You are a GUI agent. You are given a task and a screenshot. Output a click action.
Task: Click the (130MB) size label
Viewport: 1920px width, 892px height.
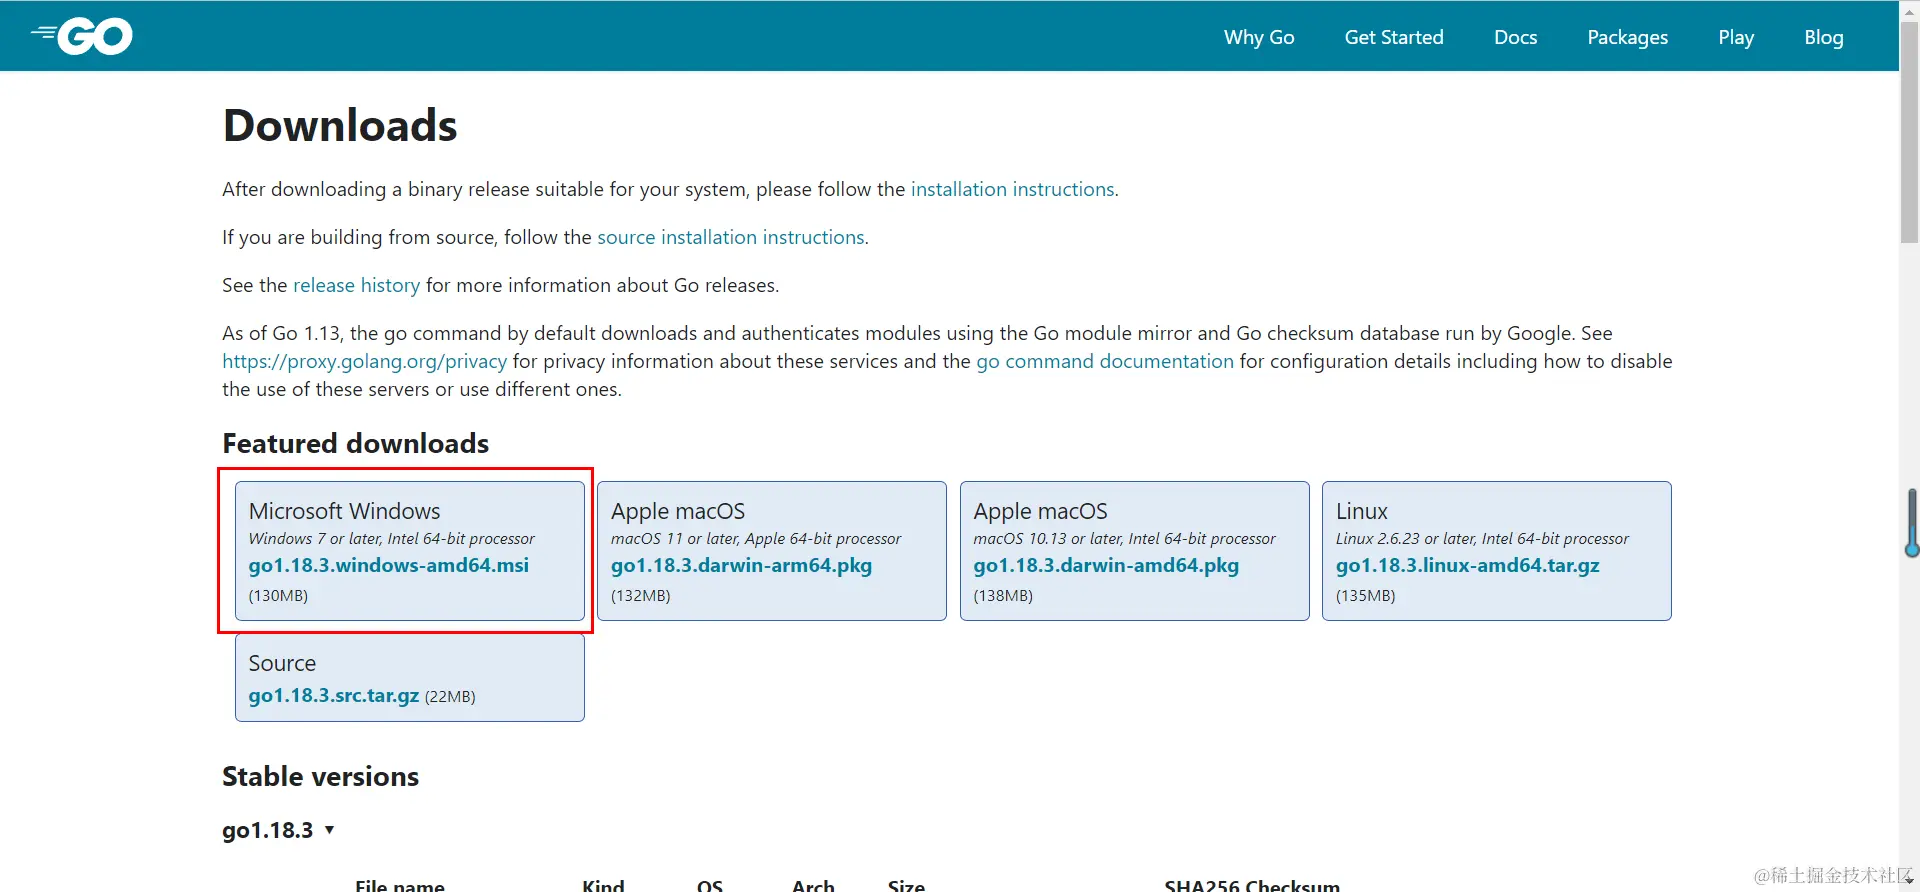pos(278,595)
